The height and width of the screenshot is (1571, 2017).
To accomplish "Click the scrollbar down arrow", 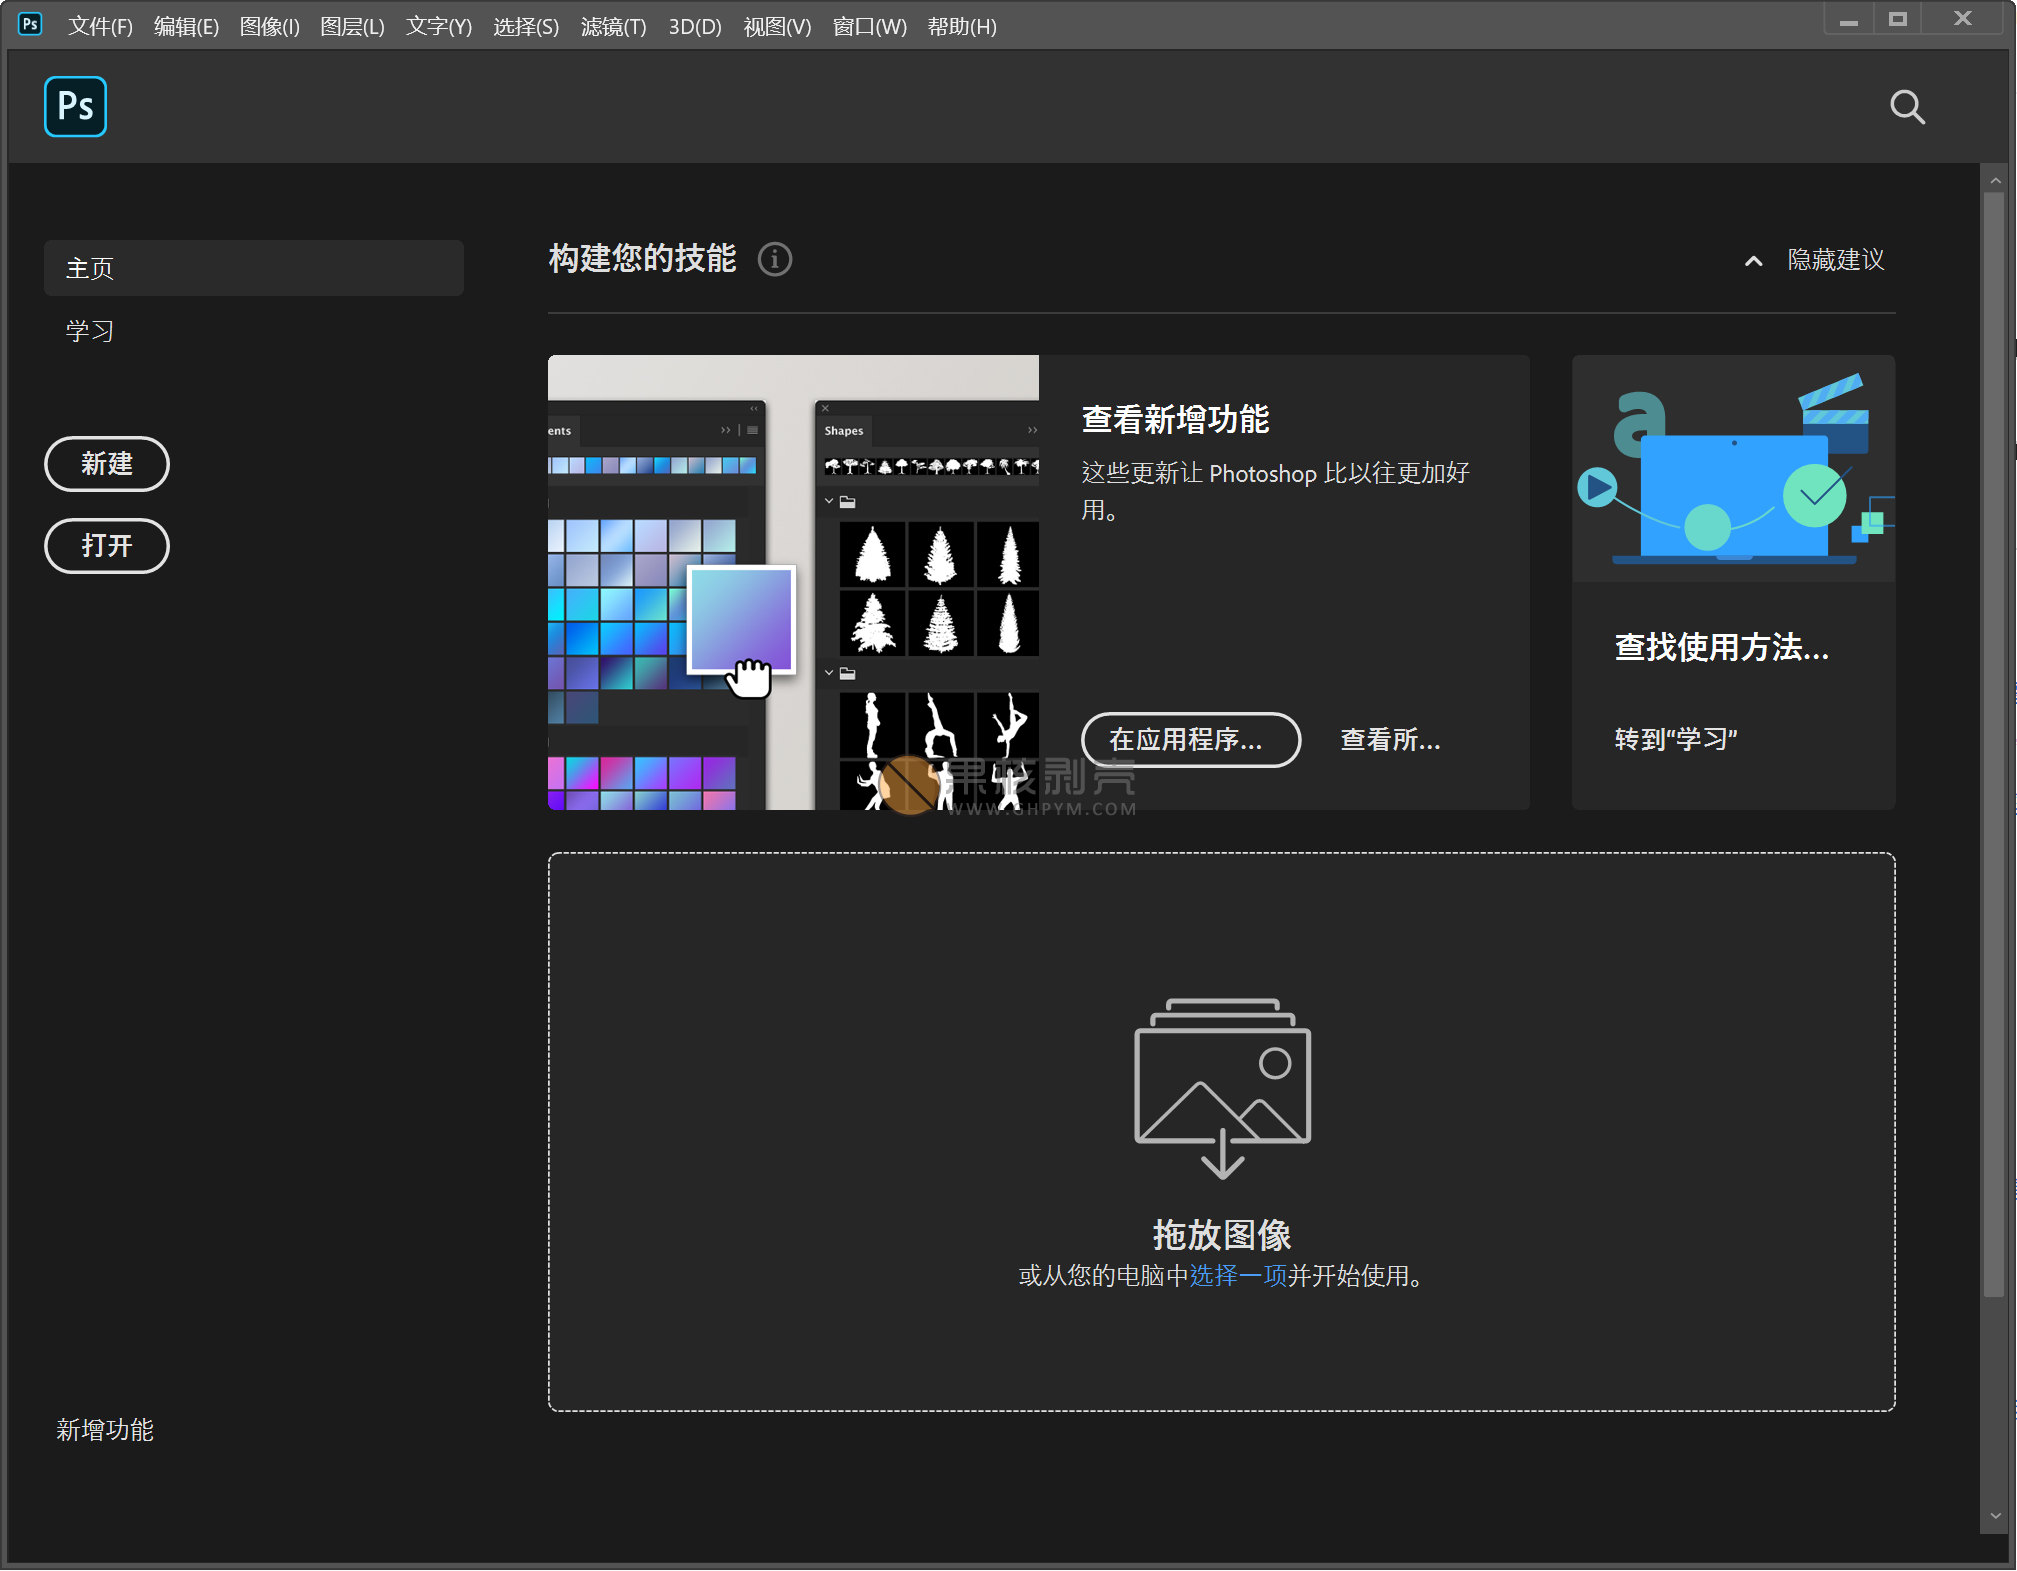I will 1995,1516.
